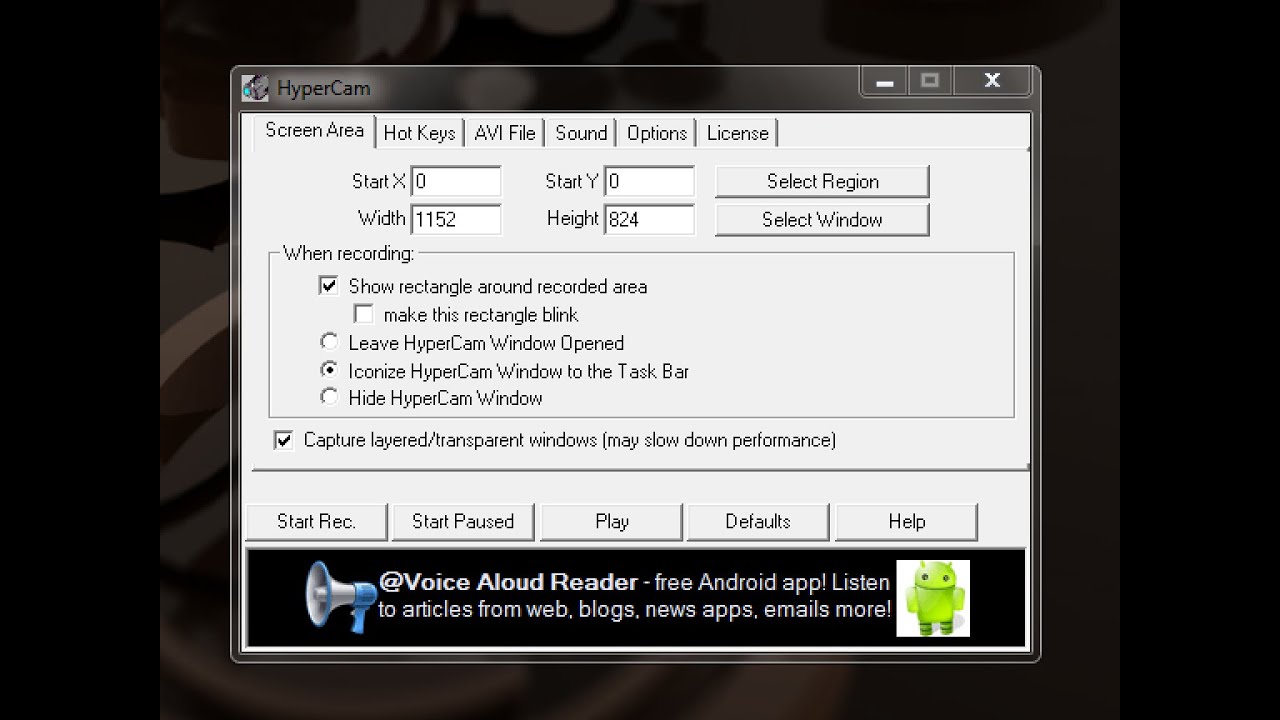Click the "Start X" label text

tap(379, 181)
